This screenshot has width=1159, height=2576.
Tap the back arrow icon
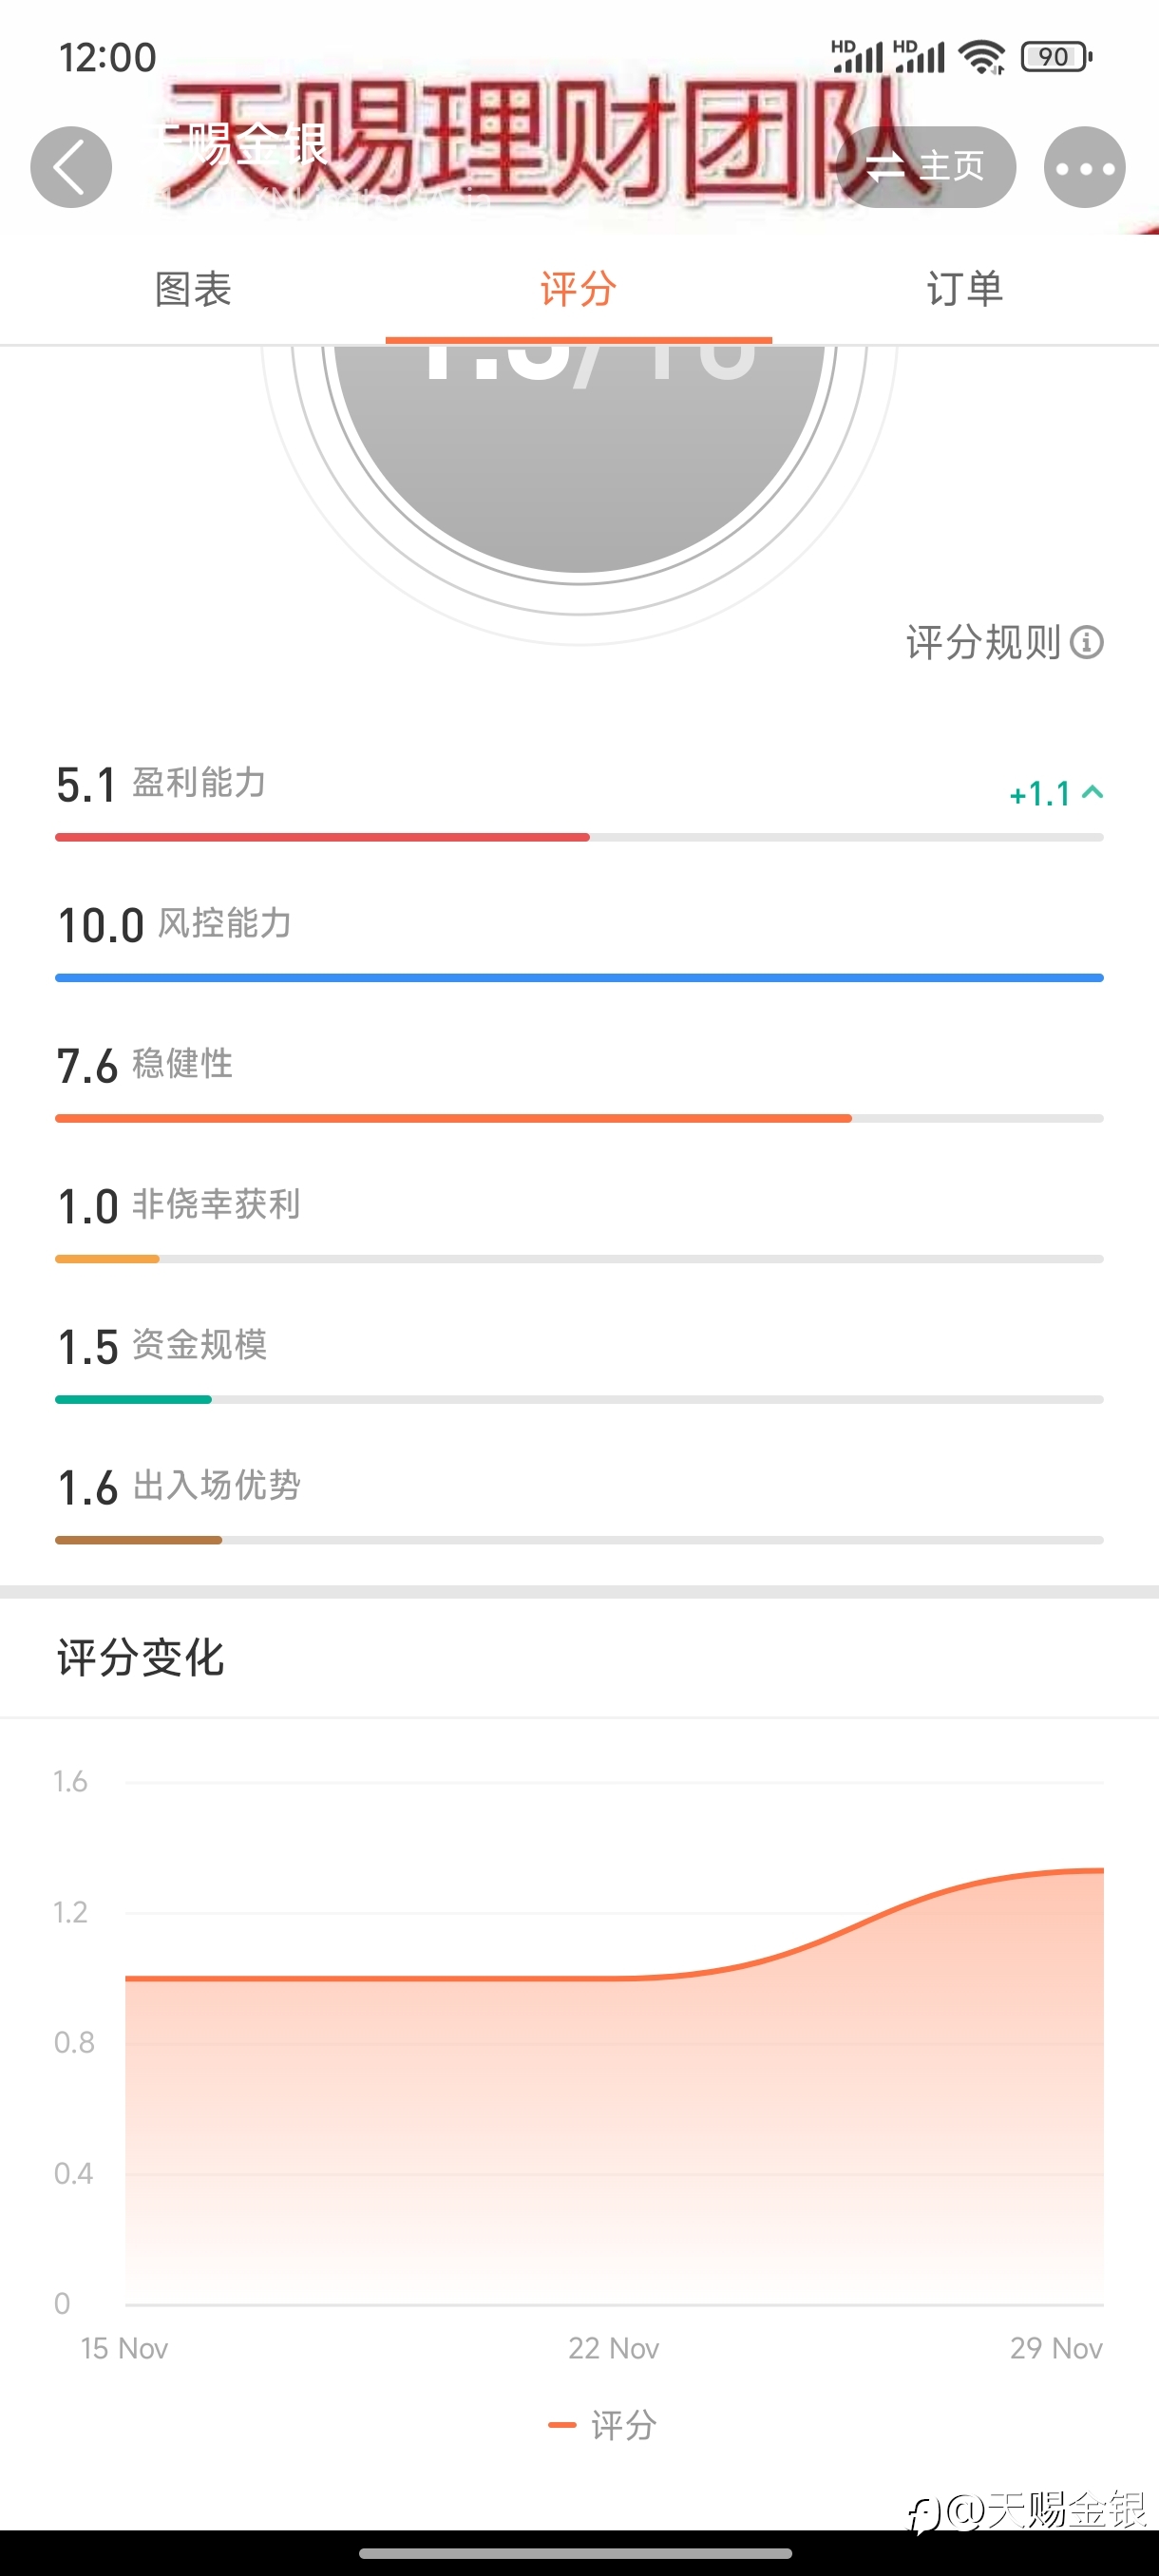click(71, 167)
